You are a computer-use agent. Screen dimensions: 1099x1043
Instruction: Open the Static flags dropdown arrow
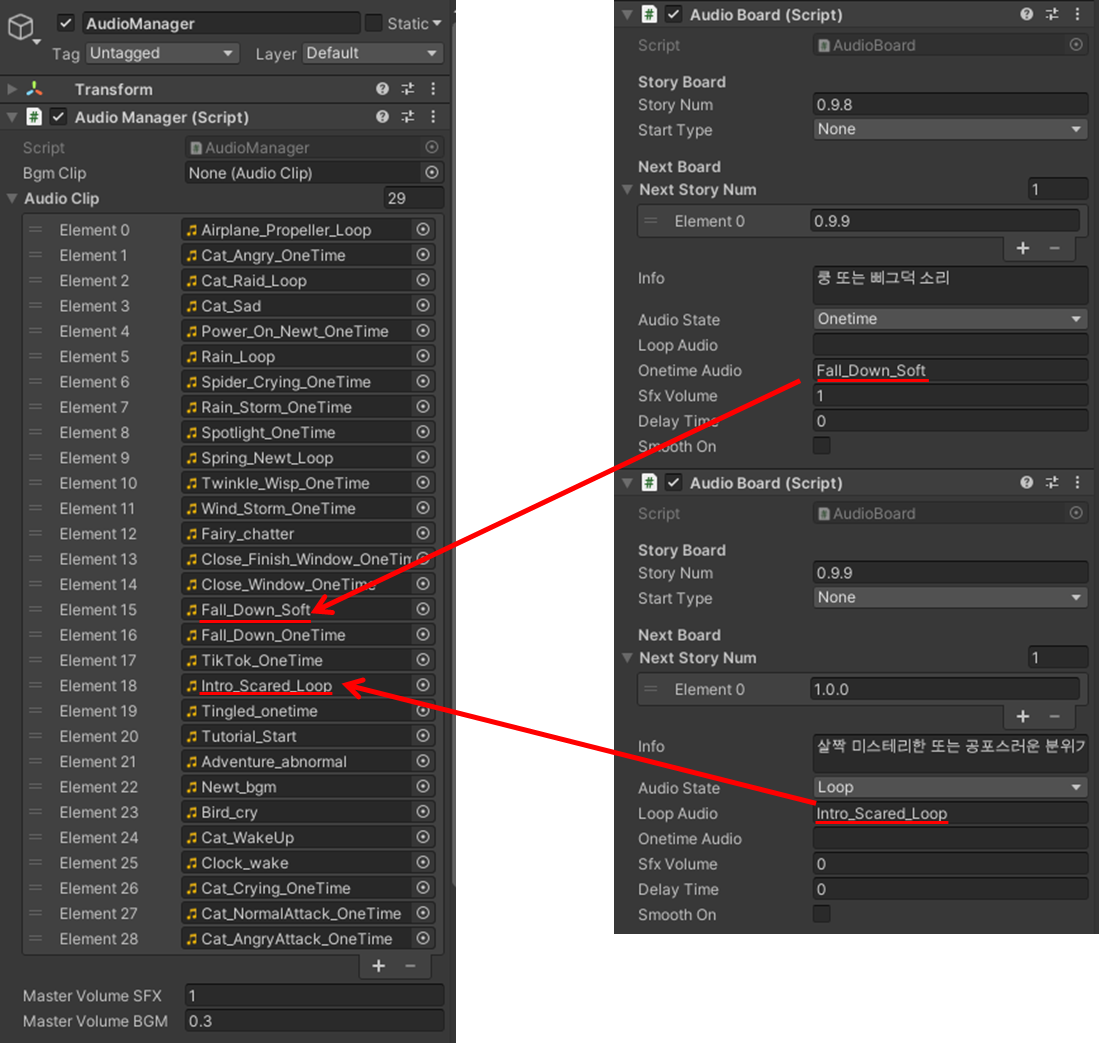click(437, 23)
